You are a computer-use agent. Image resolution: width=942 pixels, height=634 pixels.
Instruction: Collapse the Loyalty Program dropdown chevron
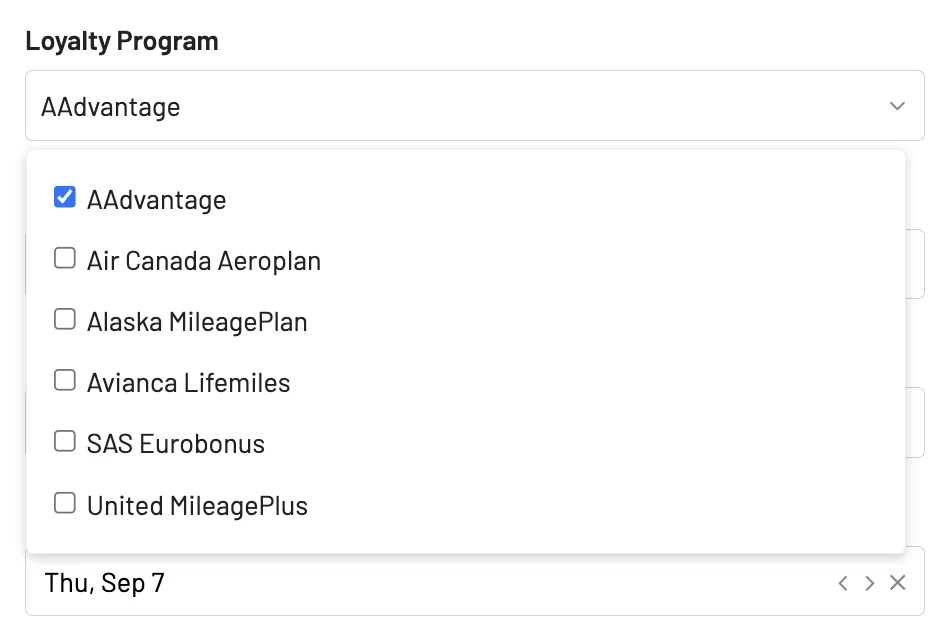pyautogui.click(x=897, y=106)
